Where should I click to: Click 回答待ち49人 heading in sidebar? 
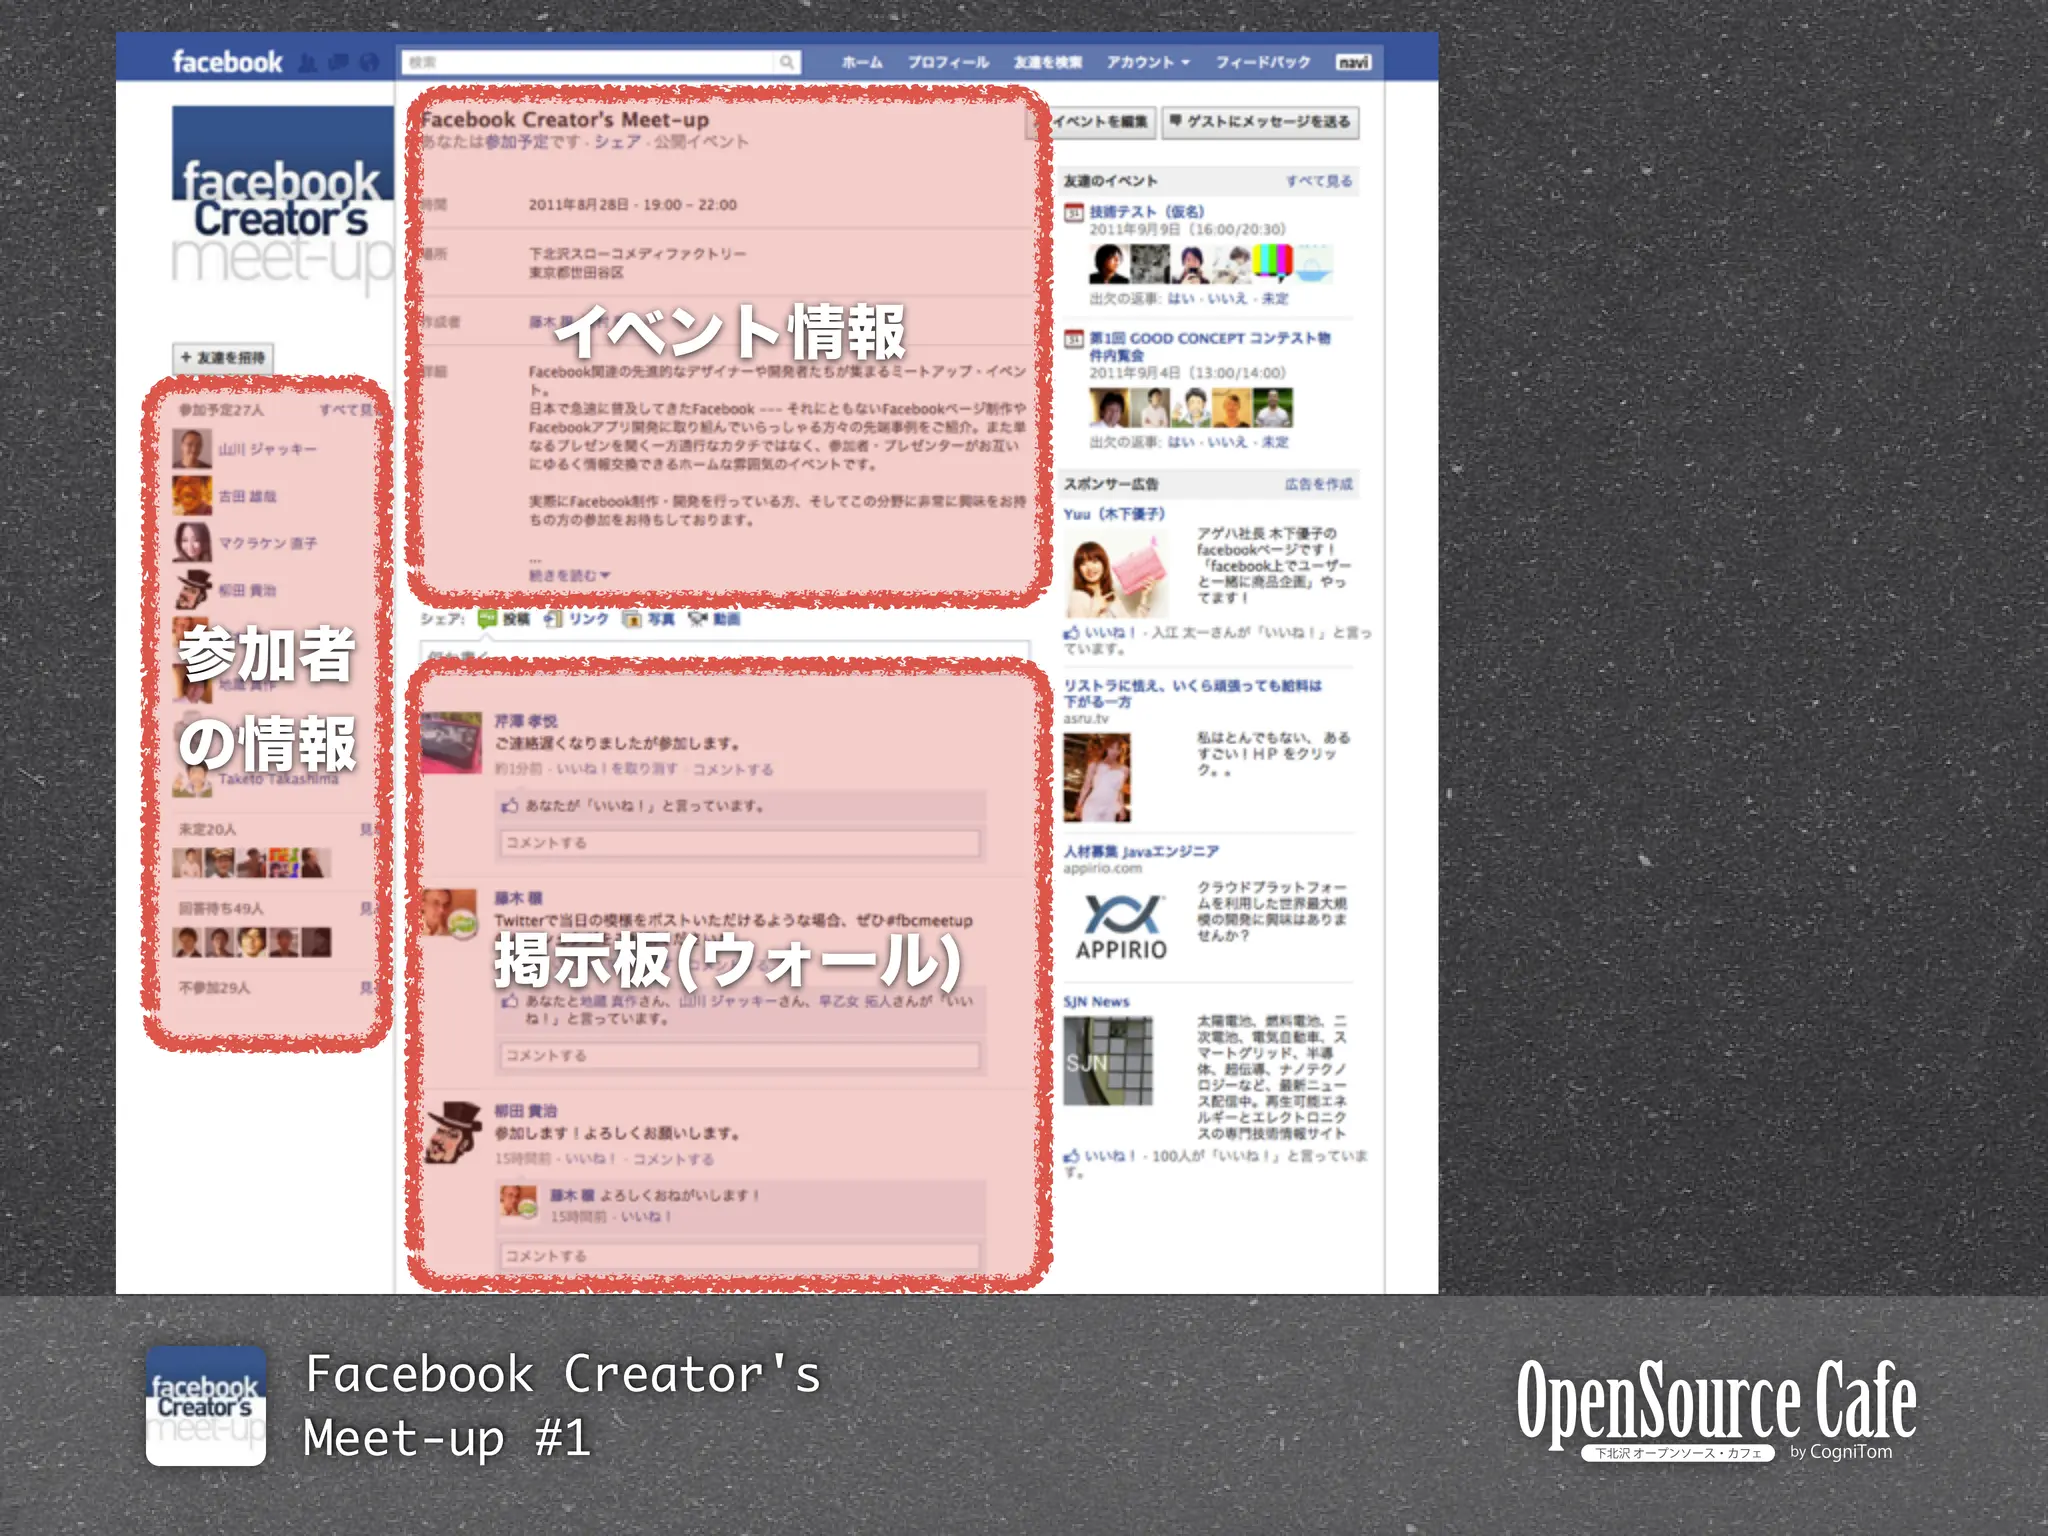220,908
